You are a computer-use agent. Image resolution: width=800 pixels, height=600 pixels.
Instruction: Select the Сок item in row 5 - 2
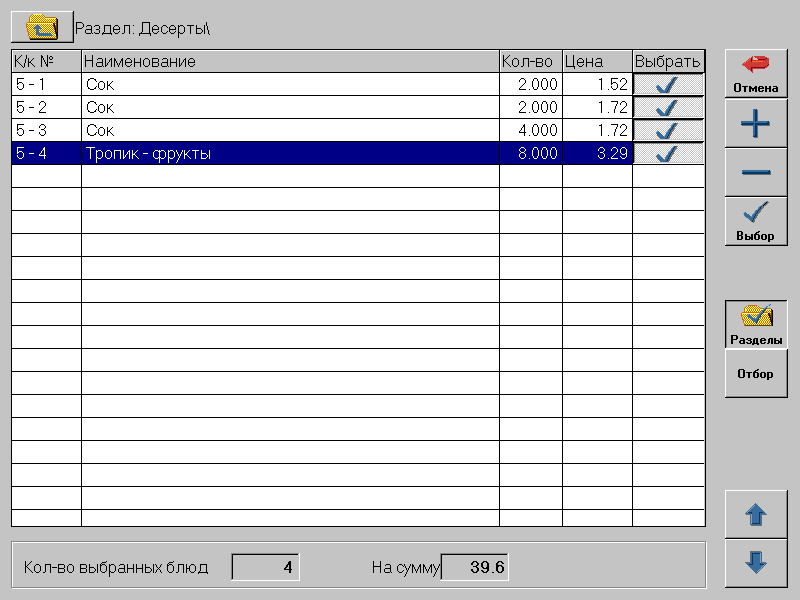pos(290,107)
